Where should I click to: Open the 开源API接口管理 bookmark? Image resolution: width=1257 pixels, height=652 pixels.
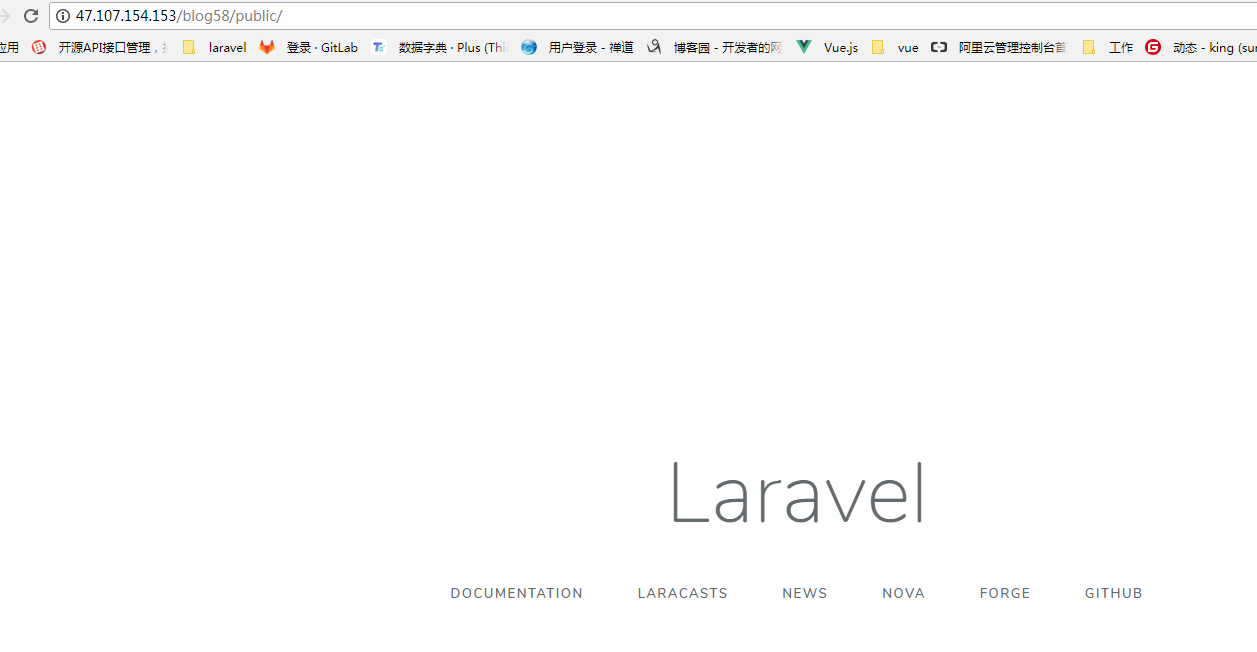click(x=99, y=47)
